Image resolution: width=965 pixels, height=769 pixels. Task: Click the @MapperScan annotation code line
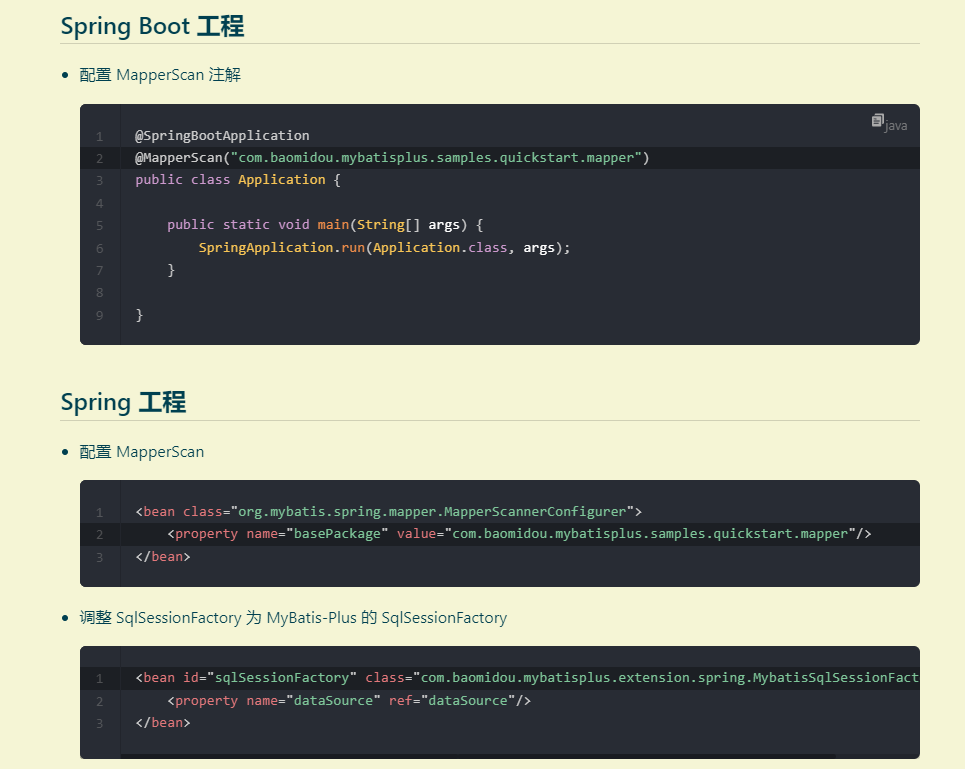coord(392,158)
